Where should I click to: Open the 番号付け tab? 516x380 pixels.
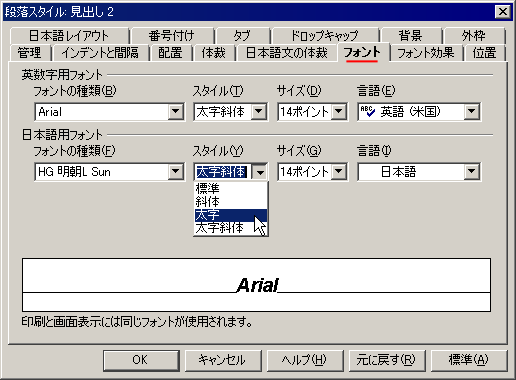click(x=172, y=36)
